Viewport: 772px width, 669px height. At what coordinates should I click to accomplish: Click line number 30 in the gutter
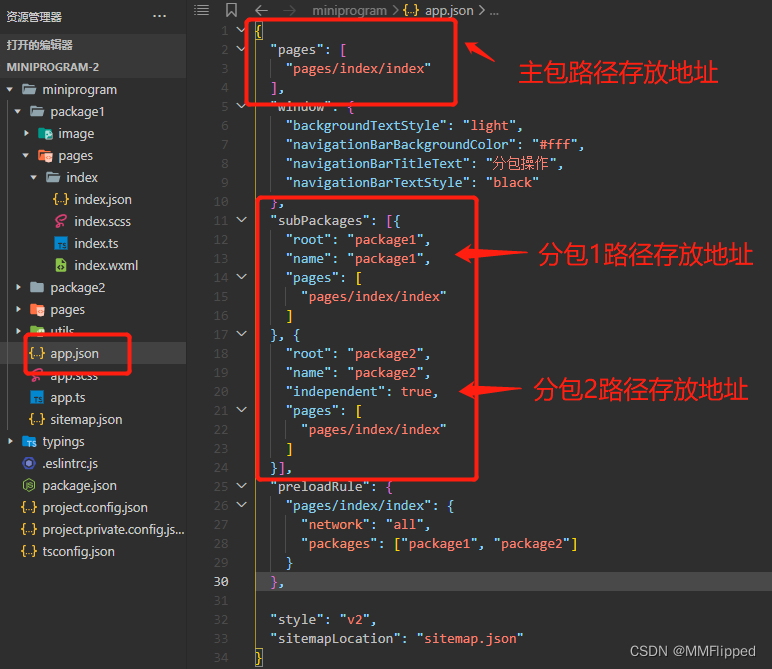click(221, 581)
